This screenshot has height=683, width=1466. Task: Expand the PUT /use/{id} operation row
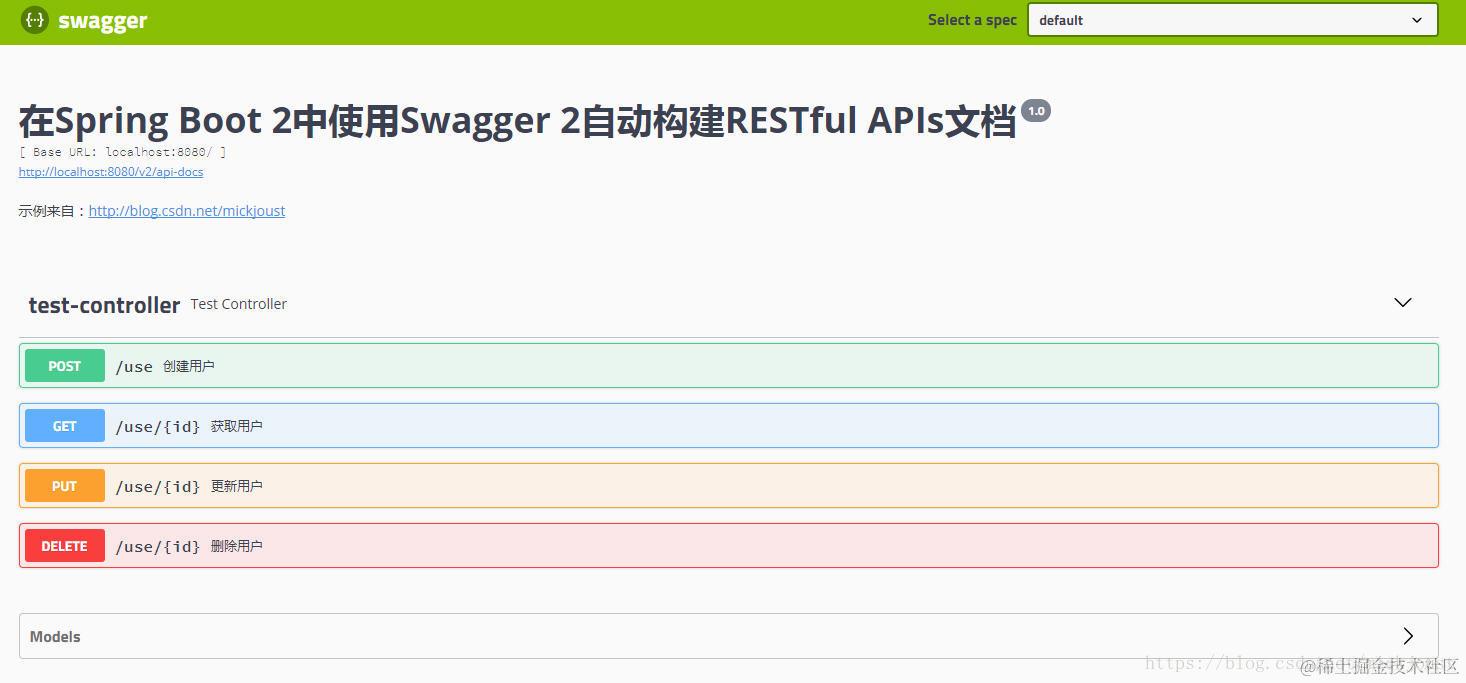click(x=729, y=486)
